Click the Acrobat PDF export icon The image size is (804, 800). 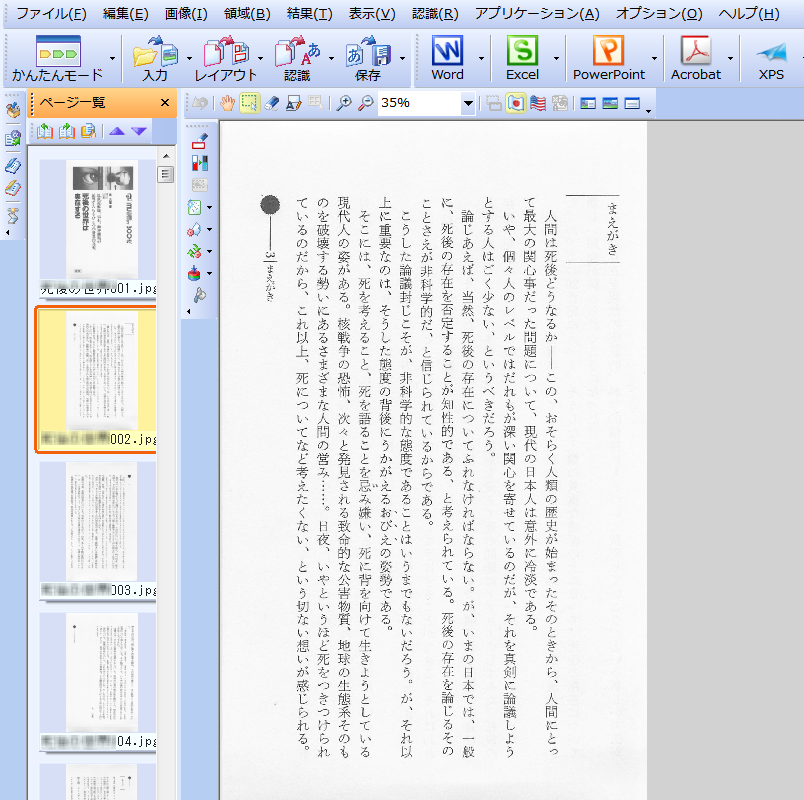pos(695,58)
